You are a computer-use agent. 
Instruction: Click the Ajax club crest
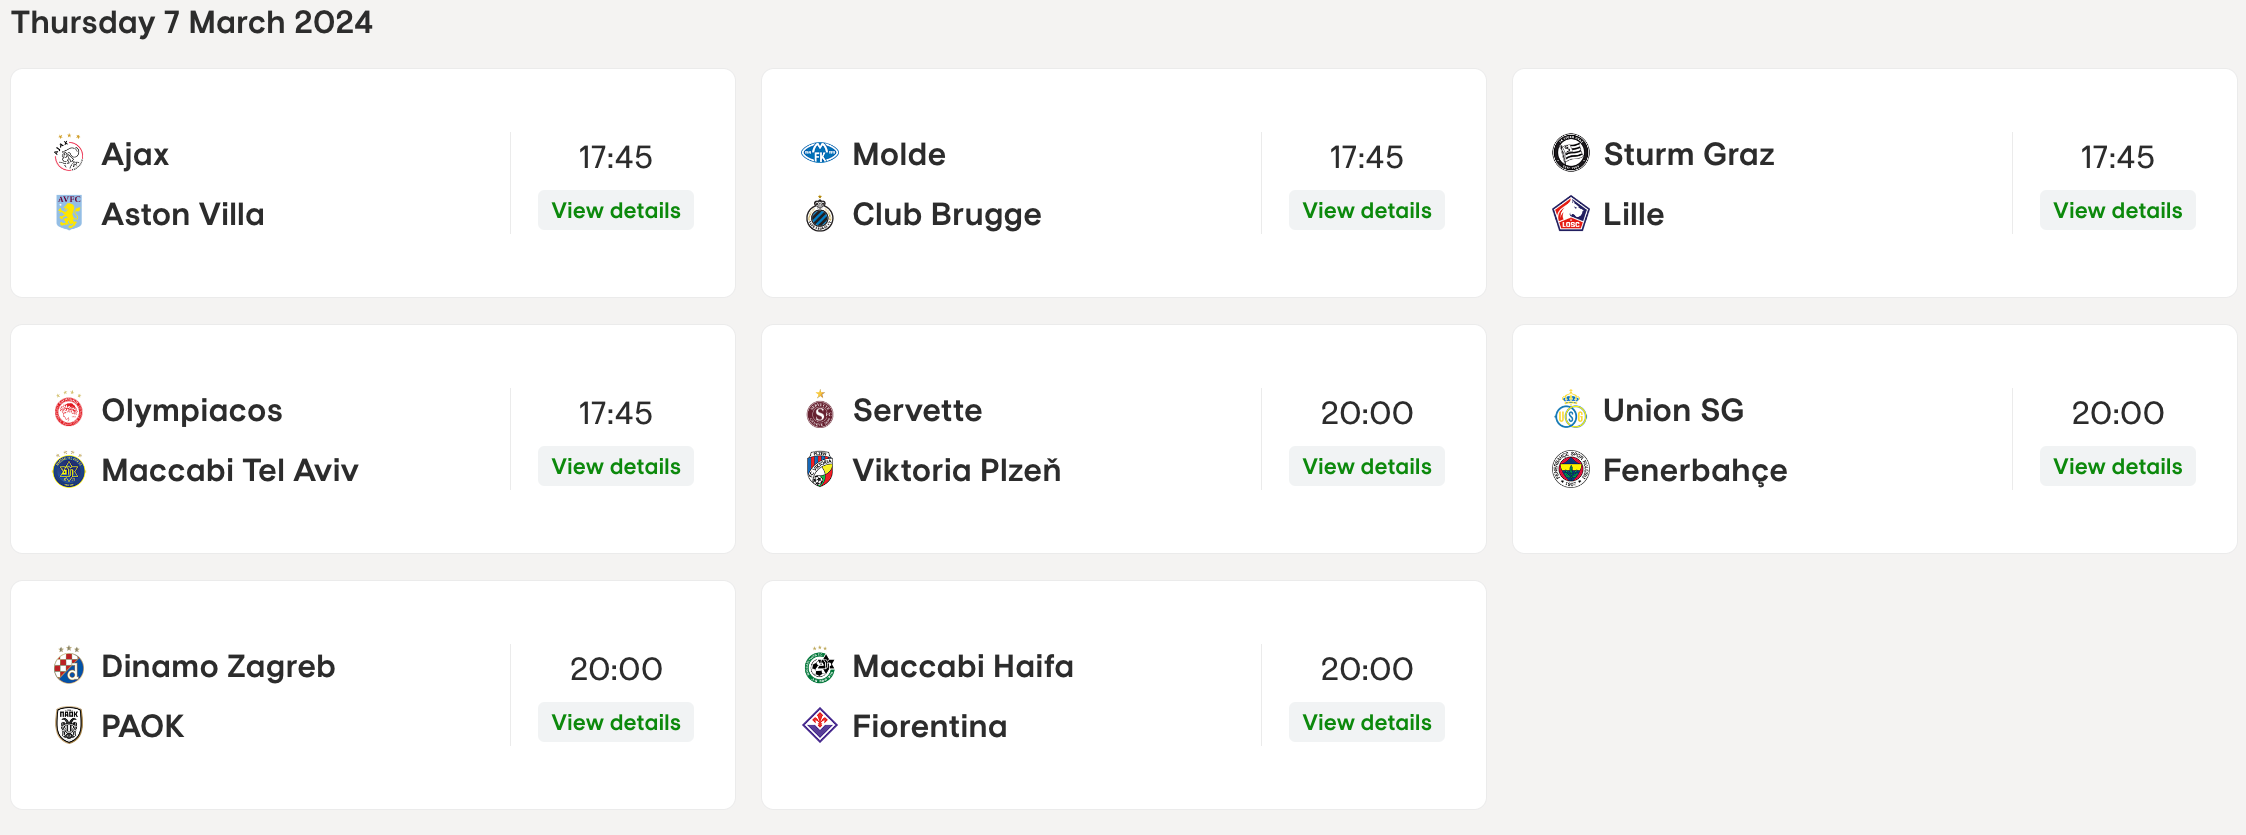point(68,154)
